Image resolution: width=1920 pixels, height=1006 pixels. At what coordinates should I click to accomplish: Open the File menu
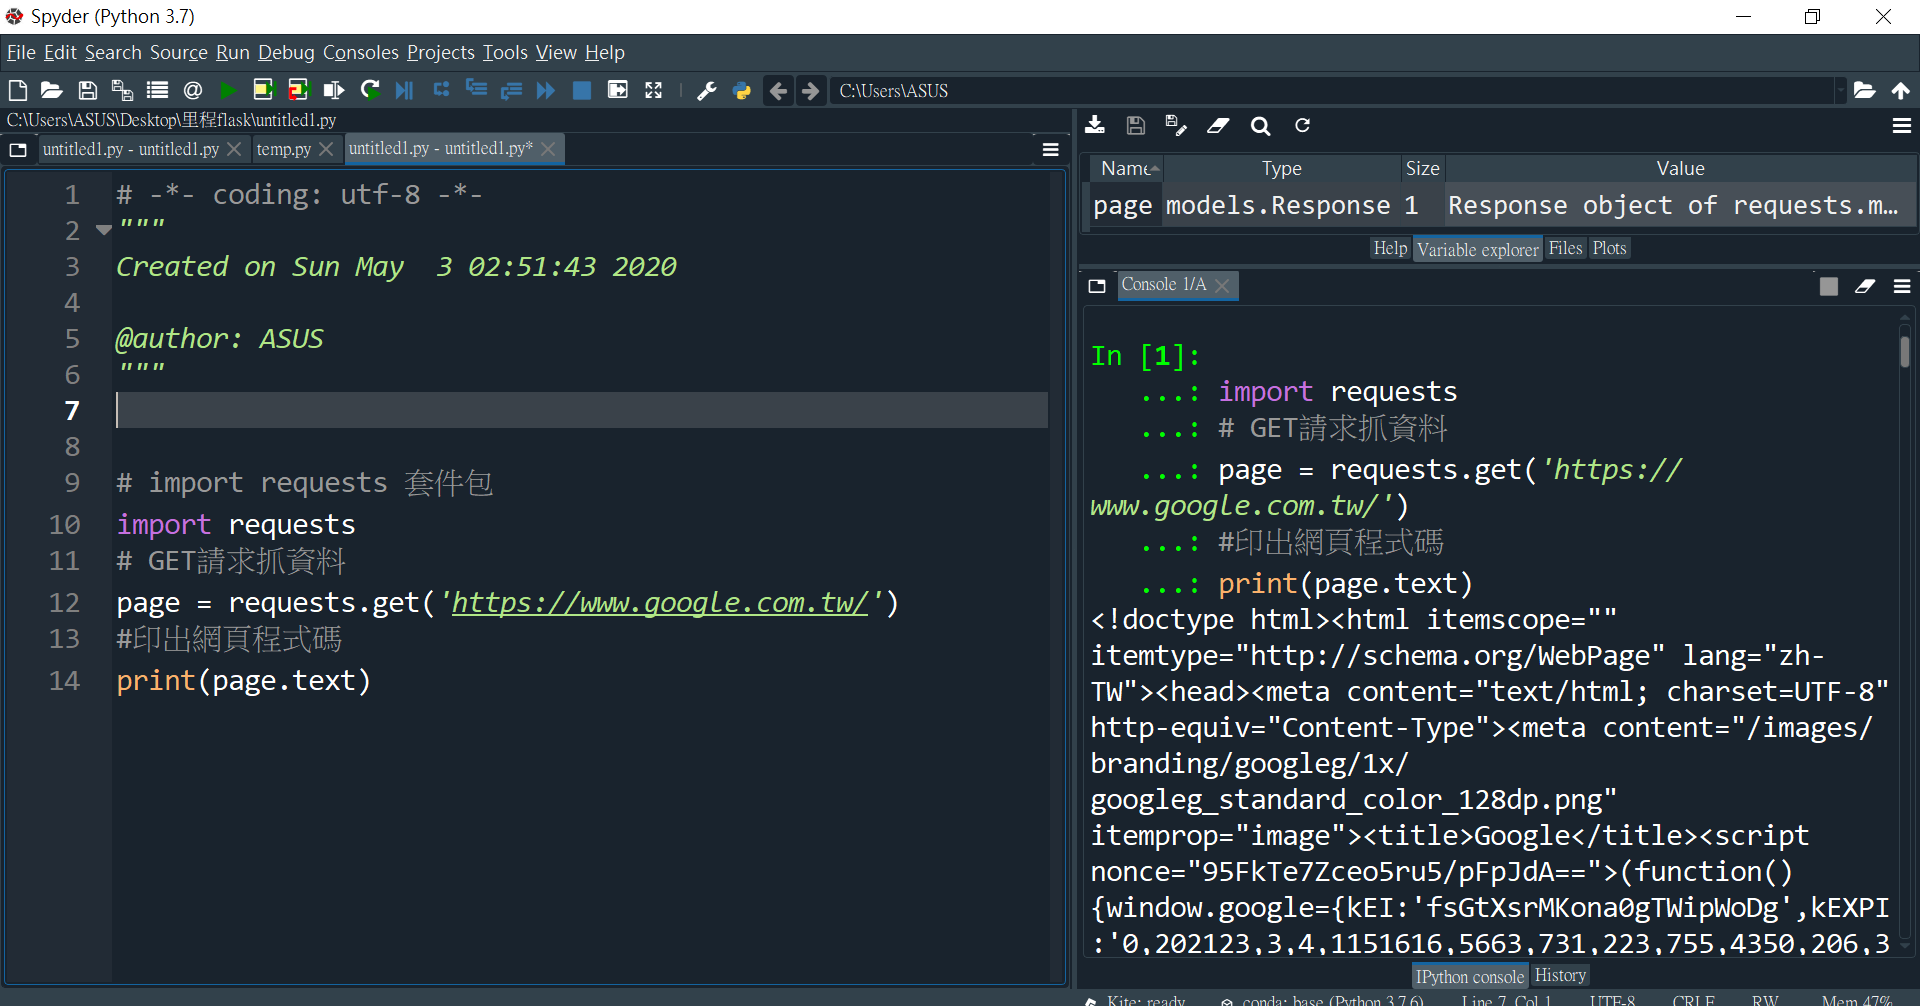(21, 52)
